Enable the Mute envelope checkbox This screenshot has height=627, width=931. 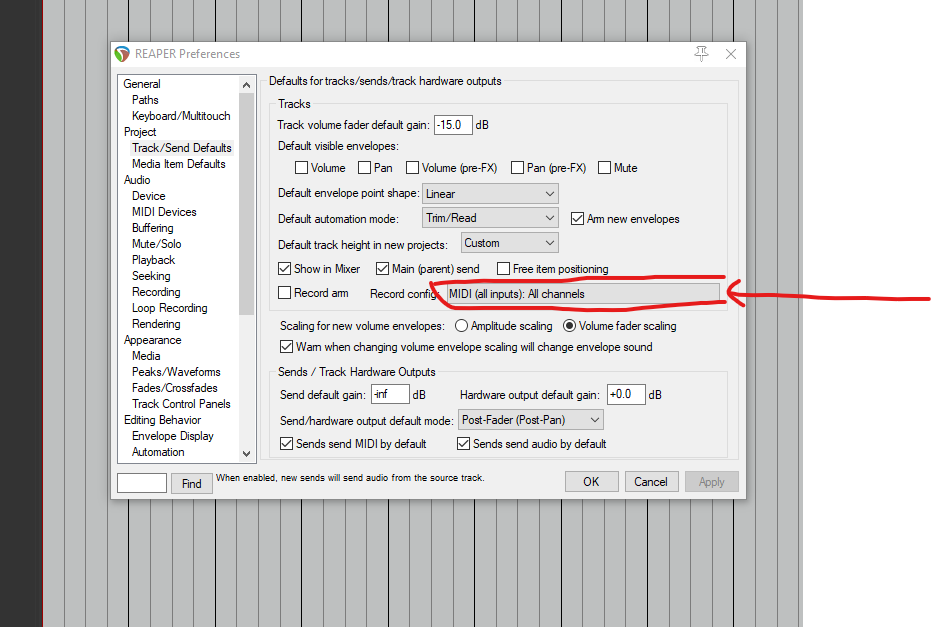point(604,168)
